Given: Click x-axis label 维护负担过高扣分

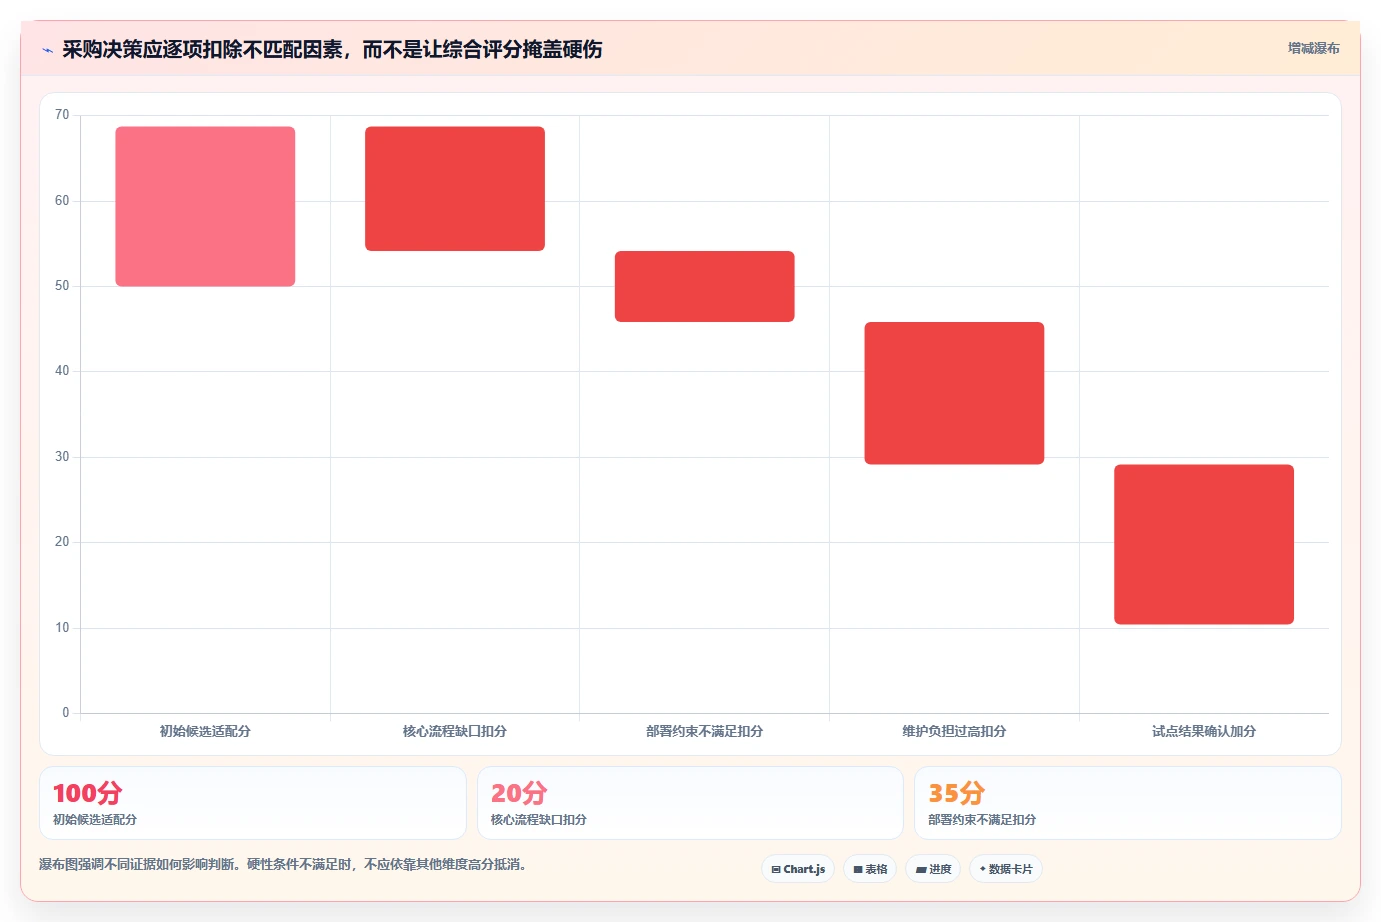Looking at the screenshot, I should tap(955, 731).
